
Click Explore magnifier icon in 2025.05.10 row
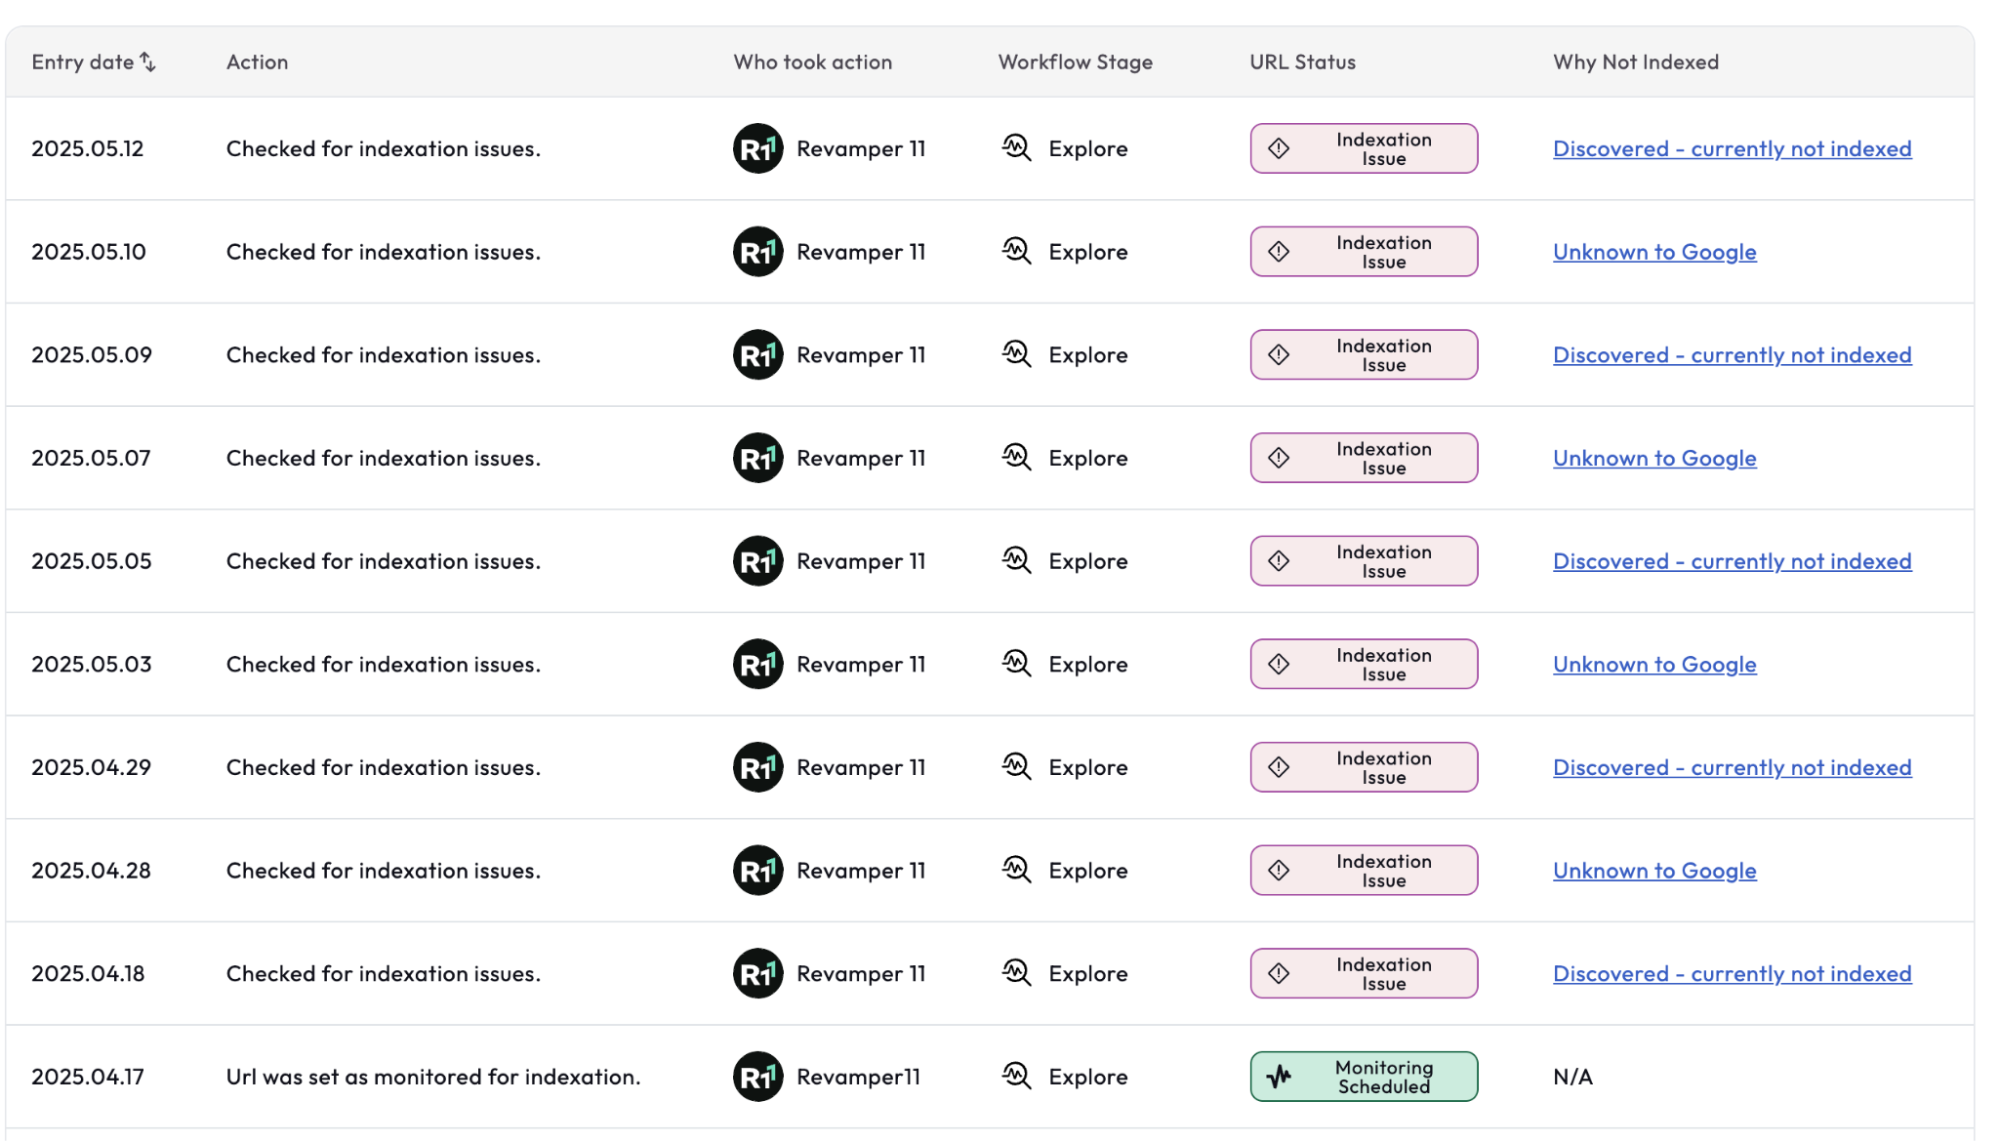[1016, 251]
